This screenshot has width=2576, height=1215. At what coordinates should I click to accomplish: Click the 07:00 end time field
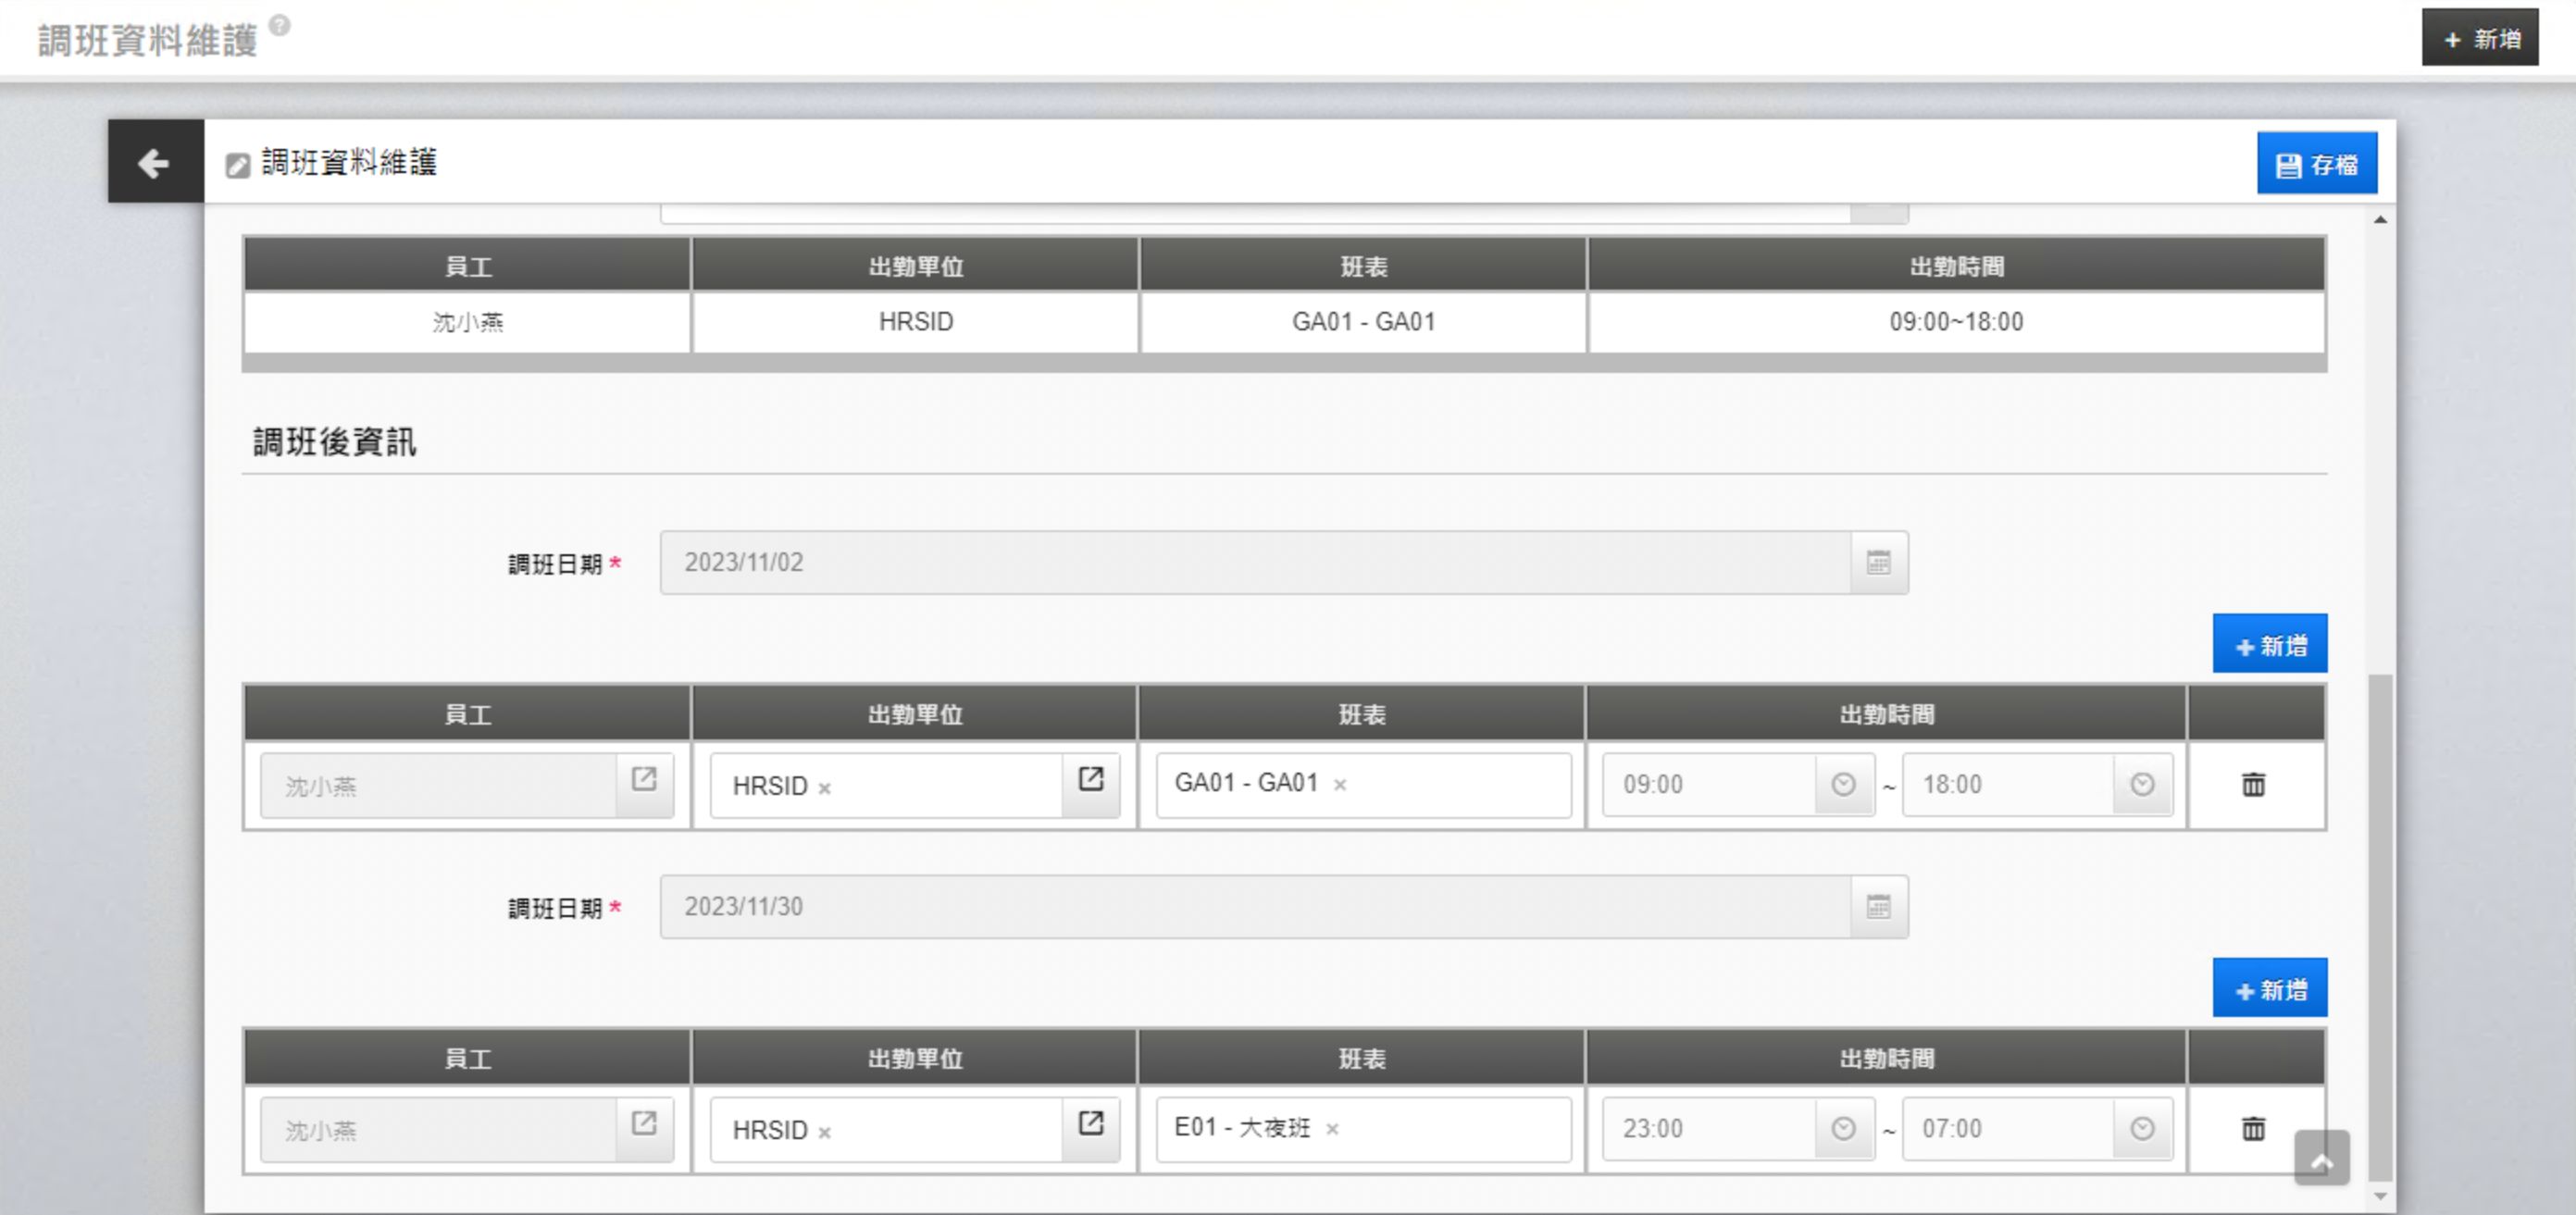2008,1129
